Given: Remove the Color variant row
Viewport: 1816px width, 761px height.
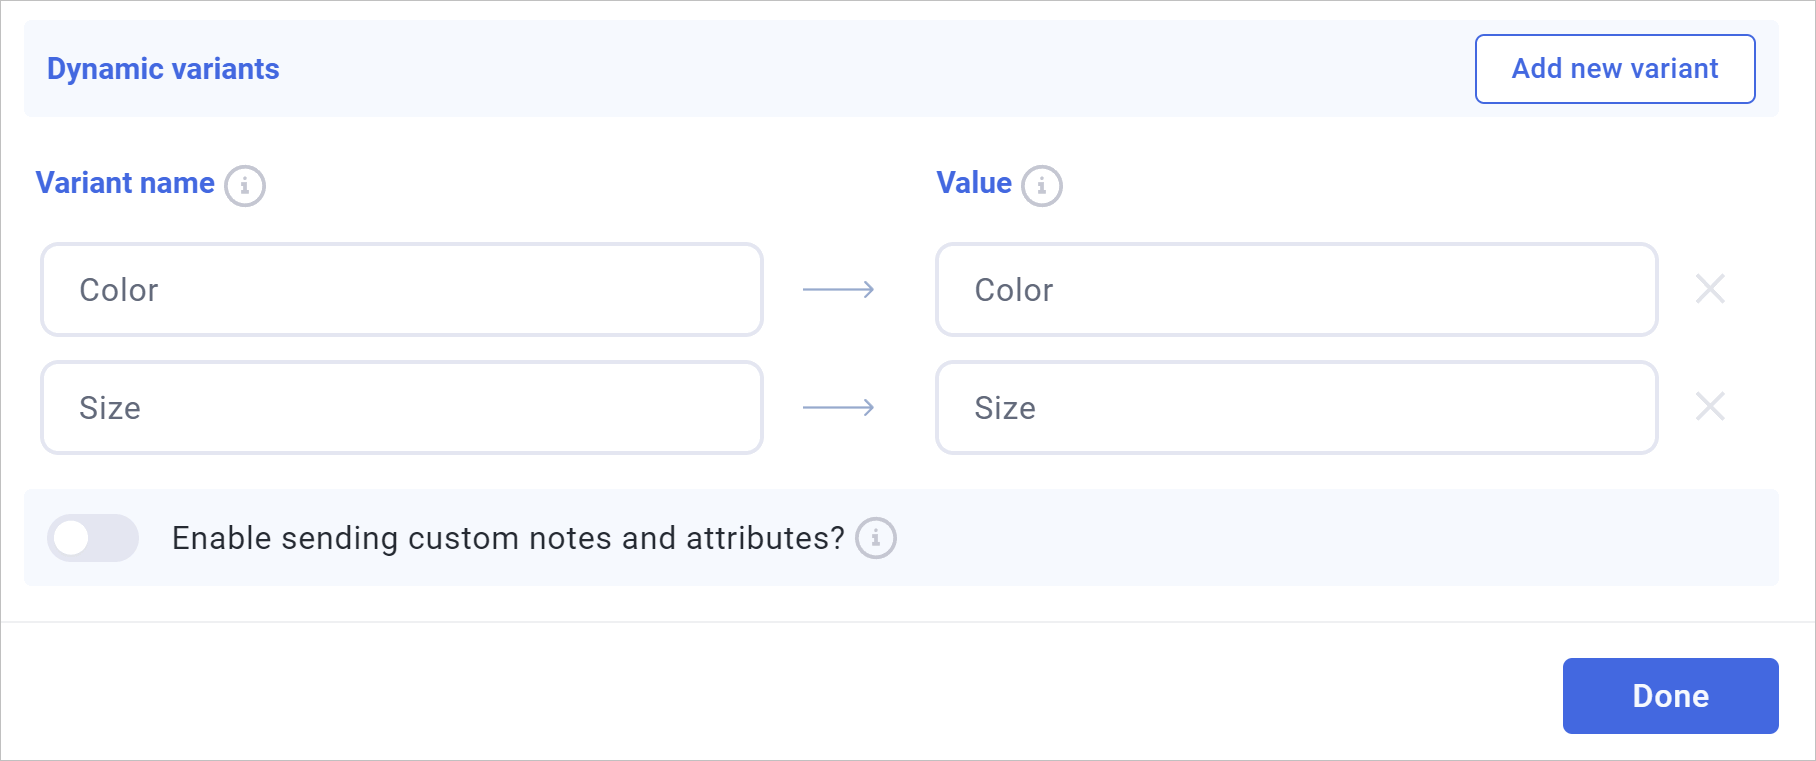Looking at the screenshot, I should point(1710,289).
